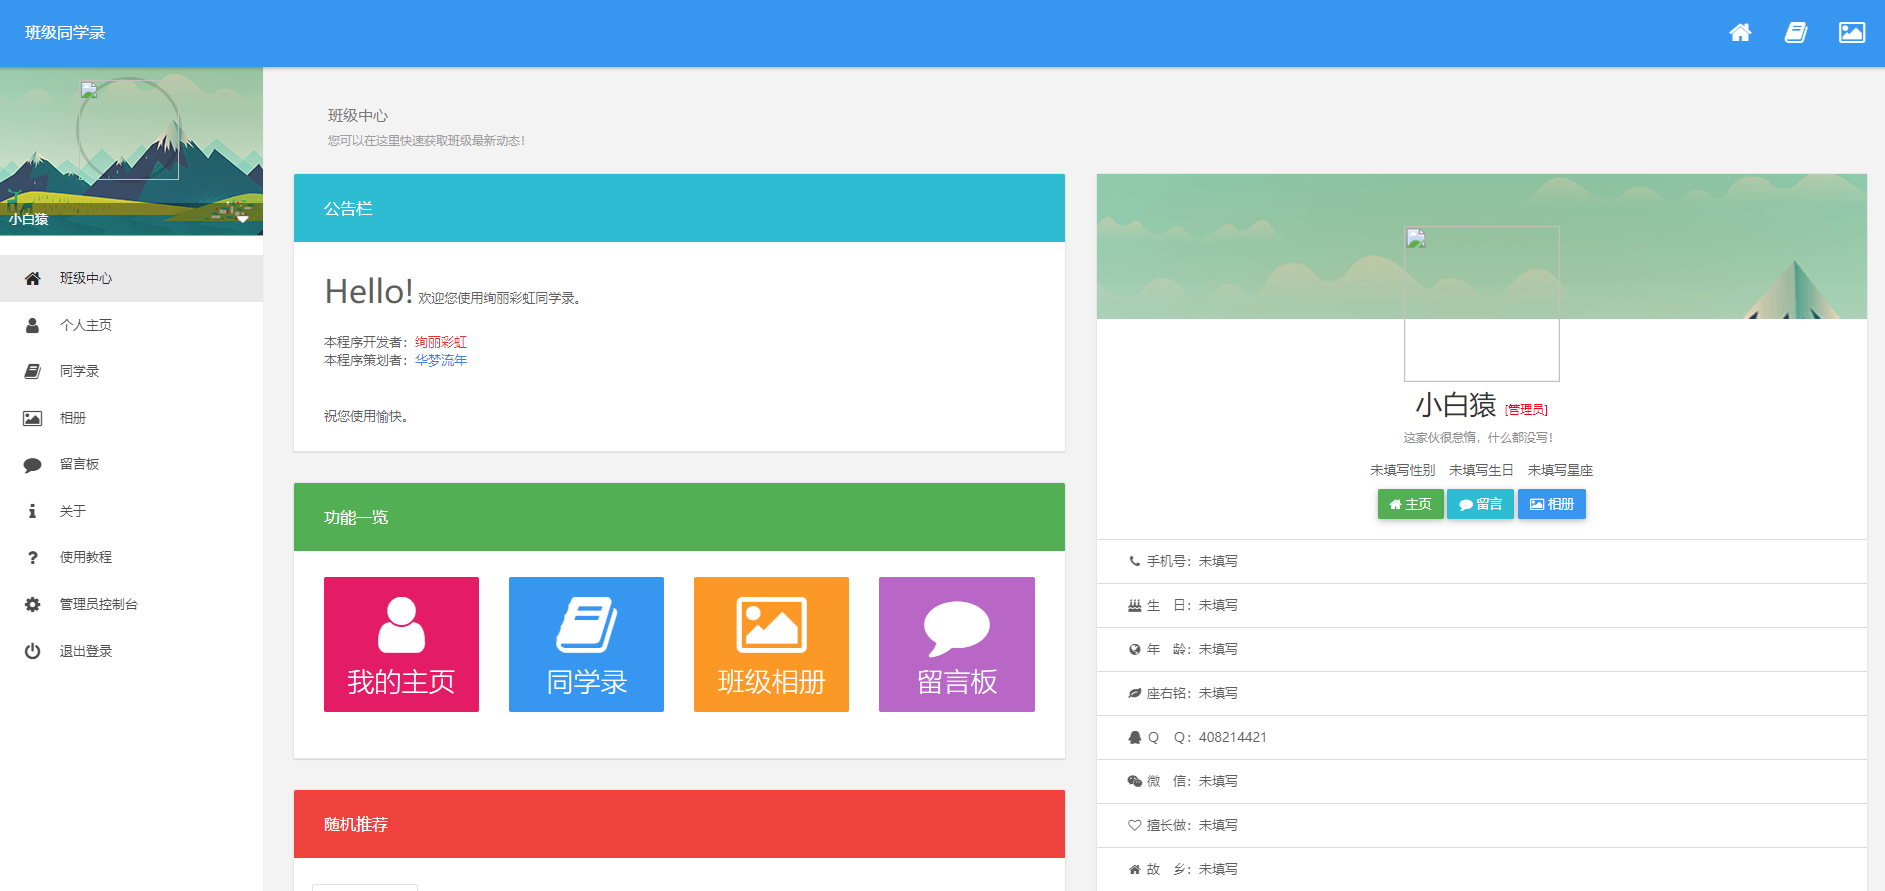This screenshot has height=891, width=1885.
Task: Open 管理员控制台 in the sidebar
Action: point(131,604)
